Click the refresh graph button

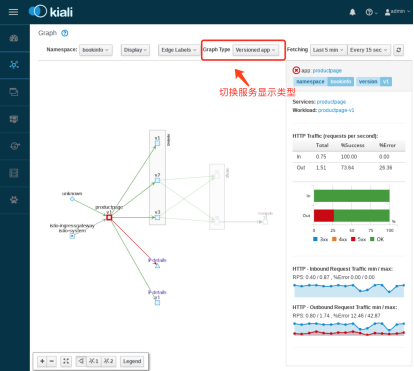point(398,50)
